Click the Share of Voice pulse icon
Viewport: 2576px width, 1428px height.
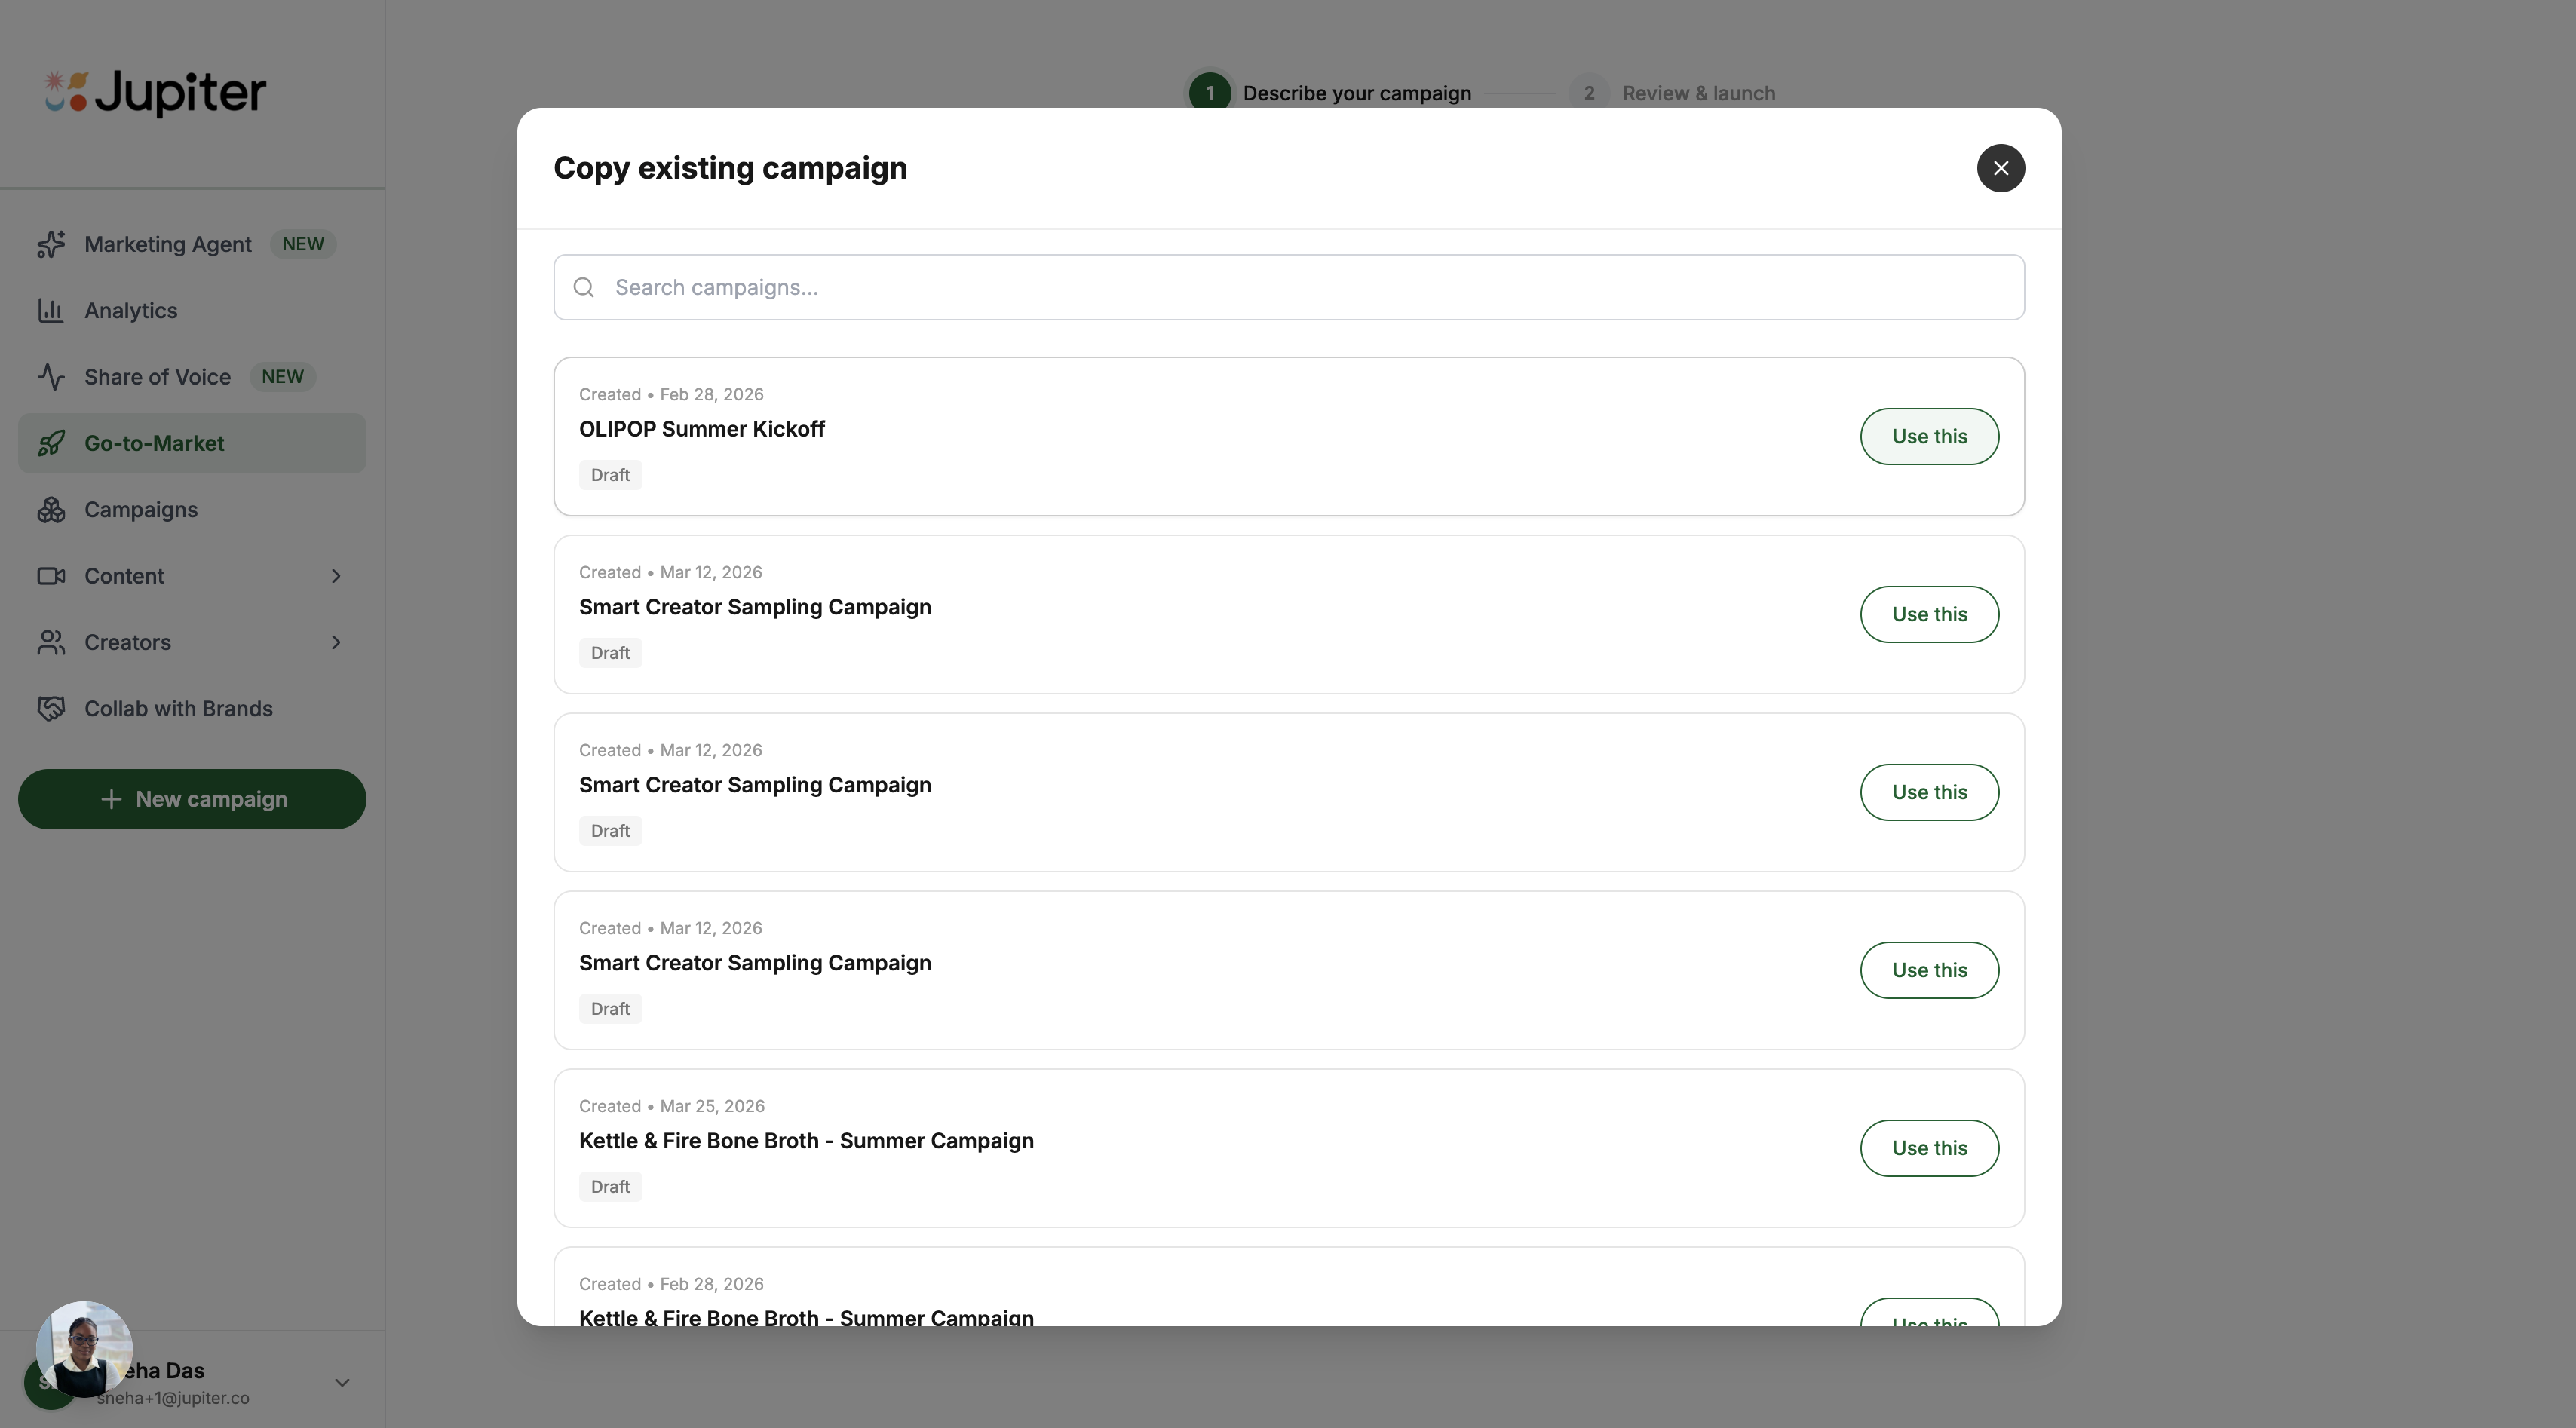51,377
